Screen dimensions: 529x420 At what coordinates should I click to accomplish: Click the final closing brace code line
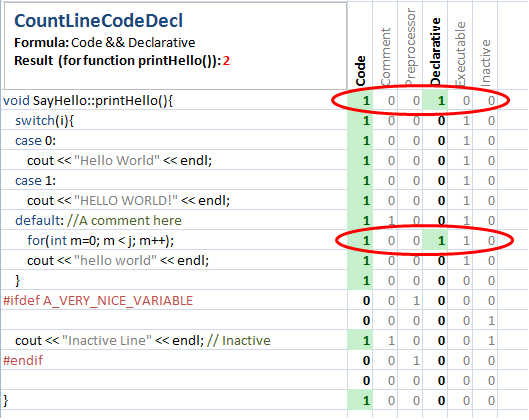[5, 401]
